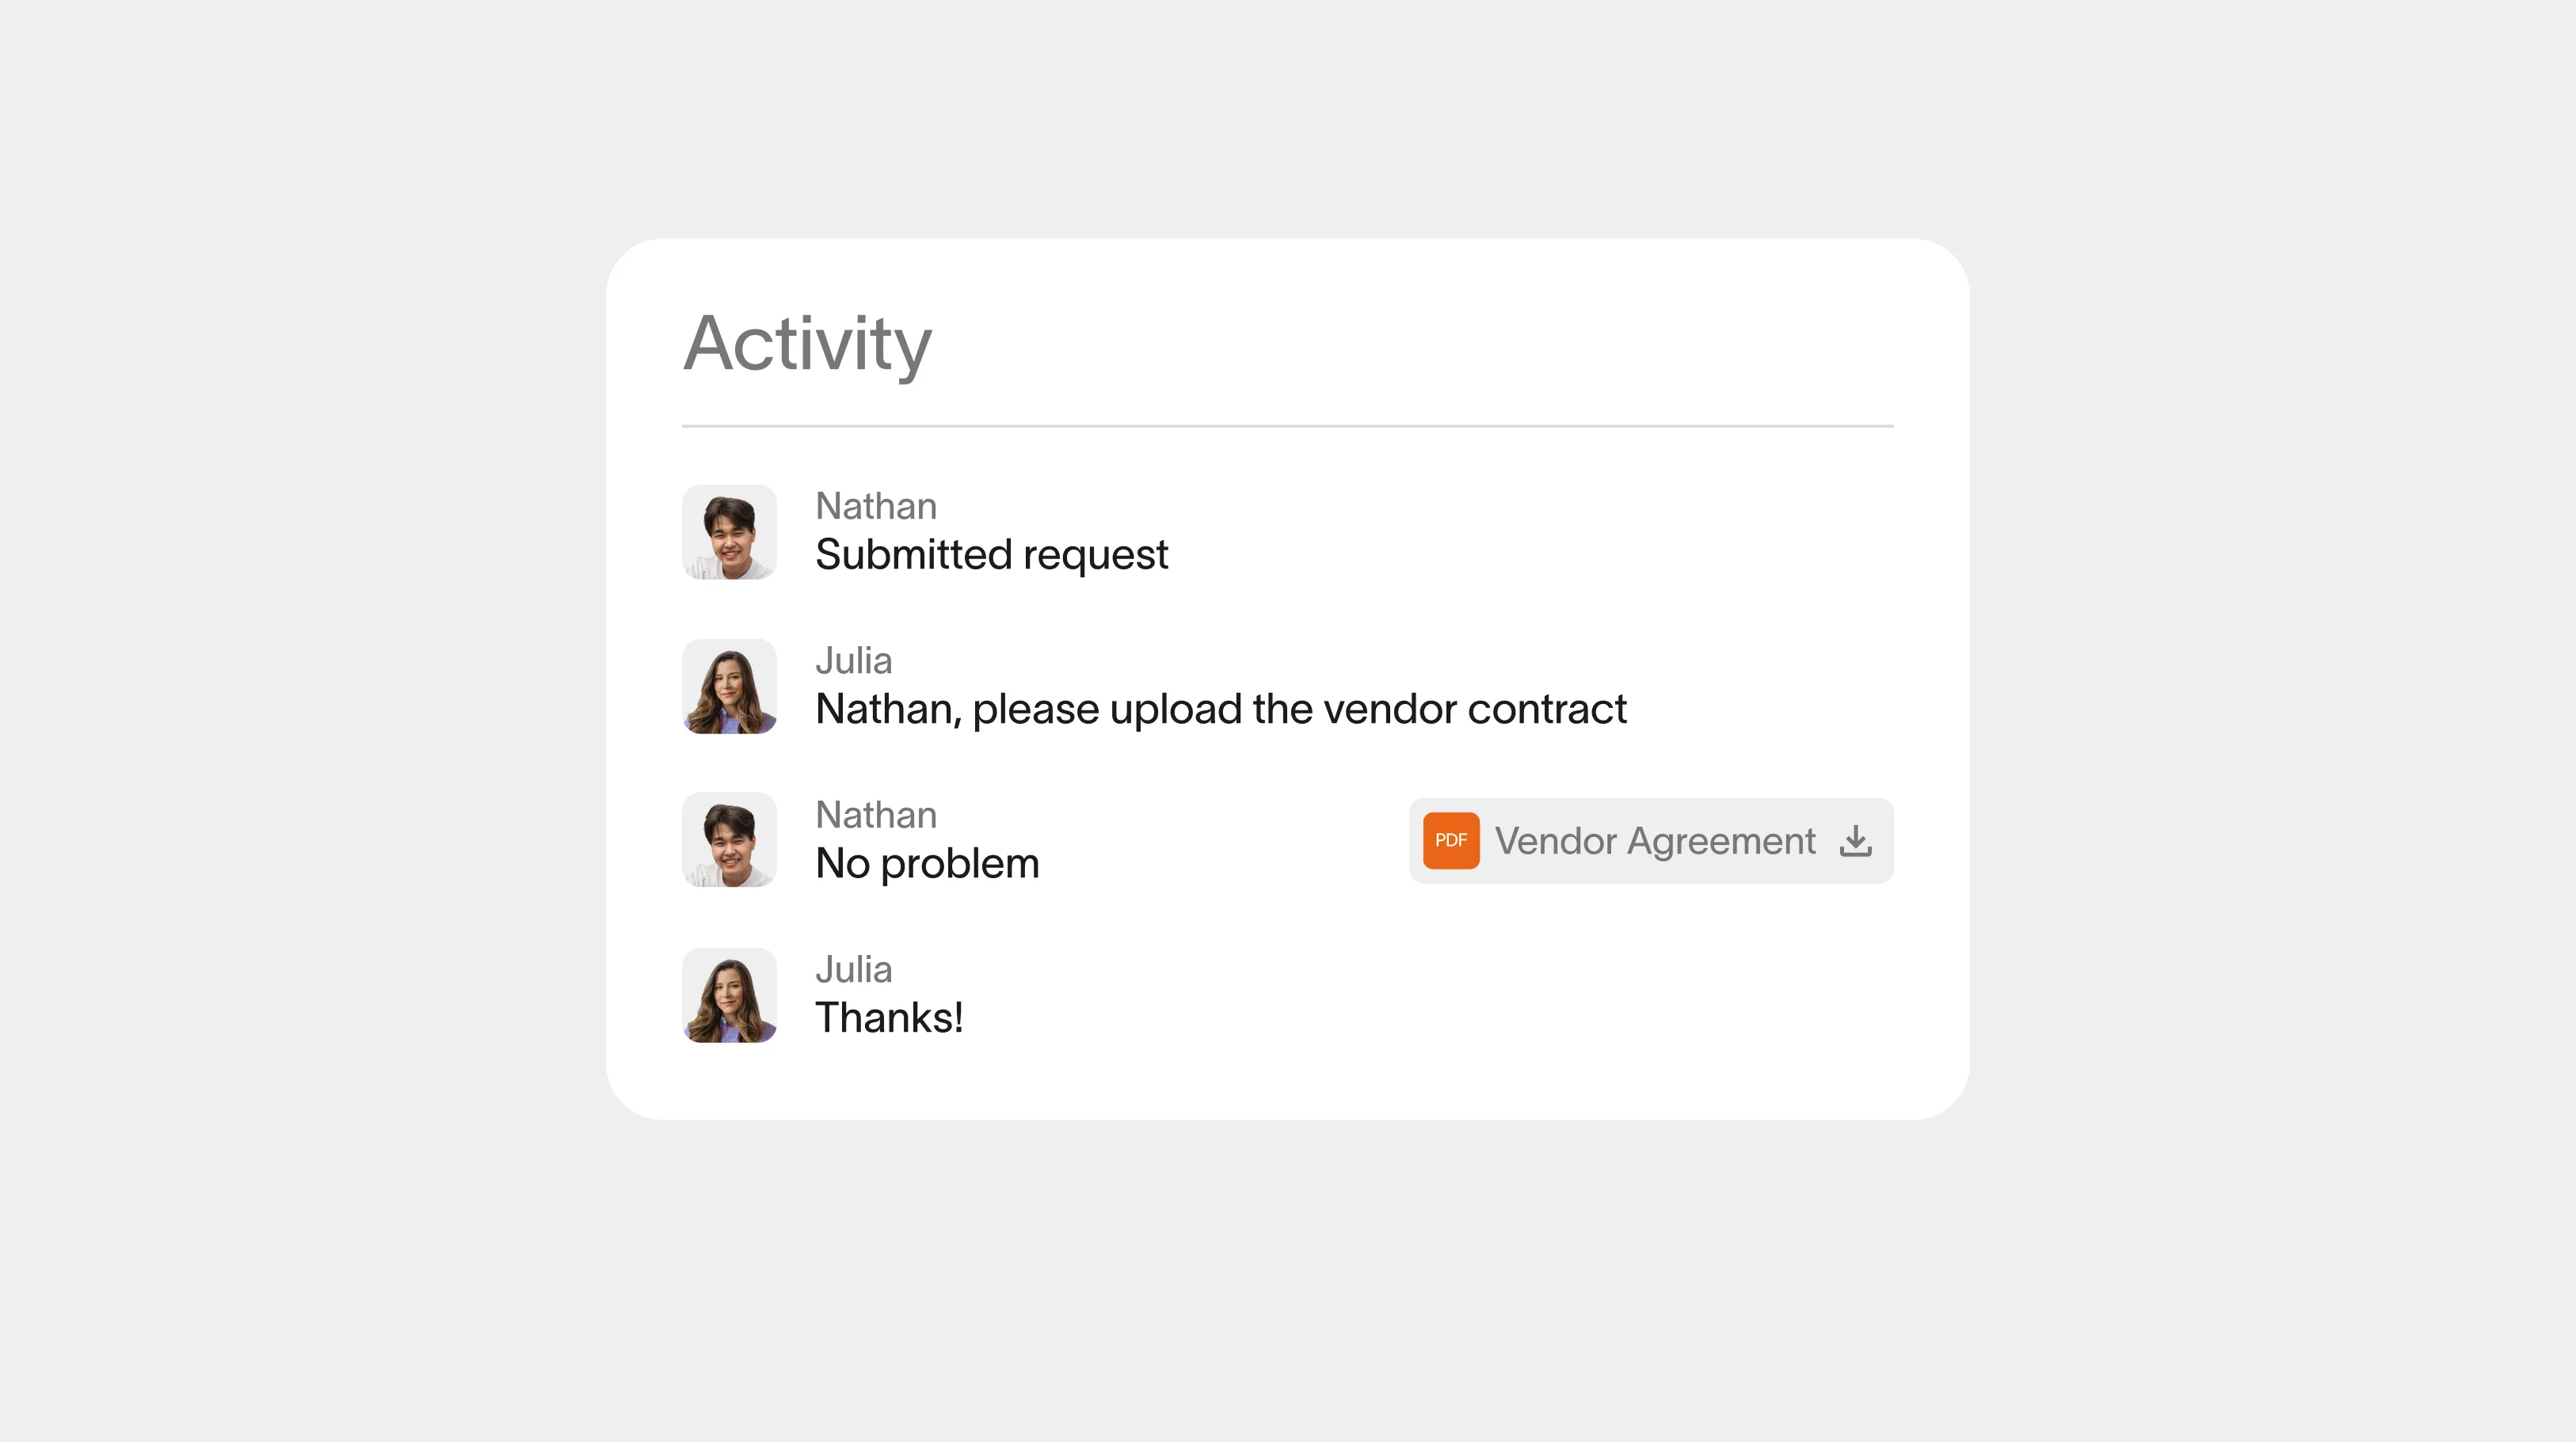Click Julia's name above the upload request message
This screenshot has height=1442, width=2576.
tap(854, 660)
